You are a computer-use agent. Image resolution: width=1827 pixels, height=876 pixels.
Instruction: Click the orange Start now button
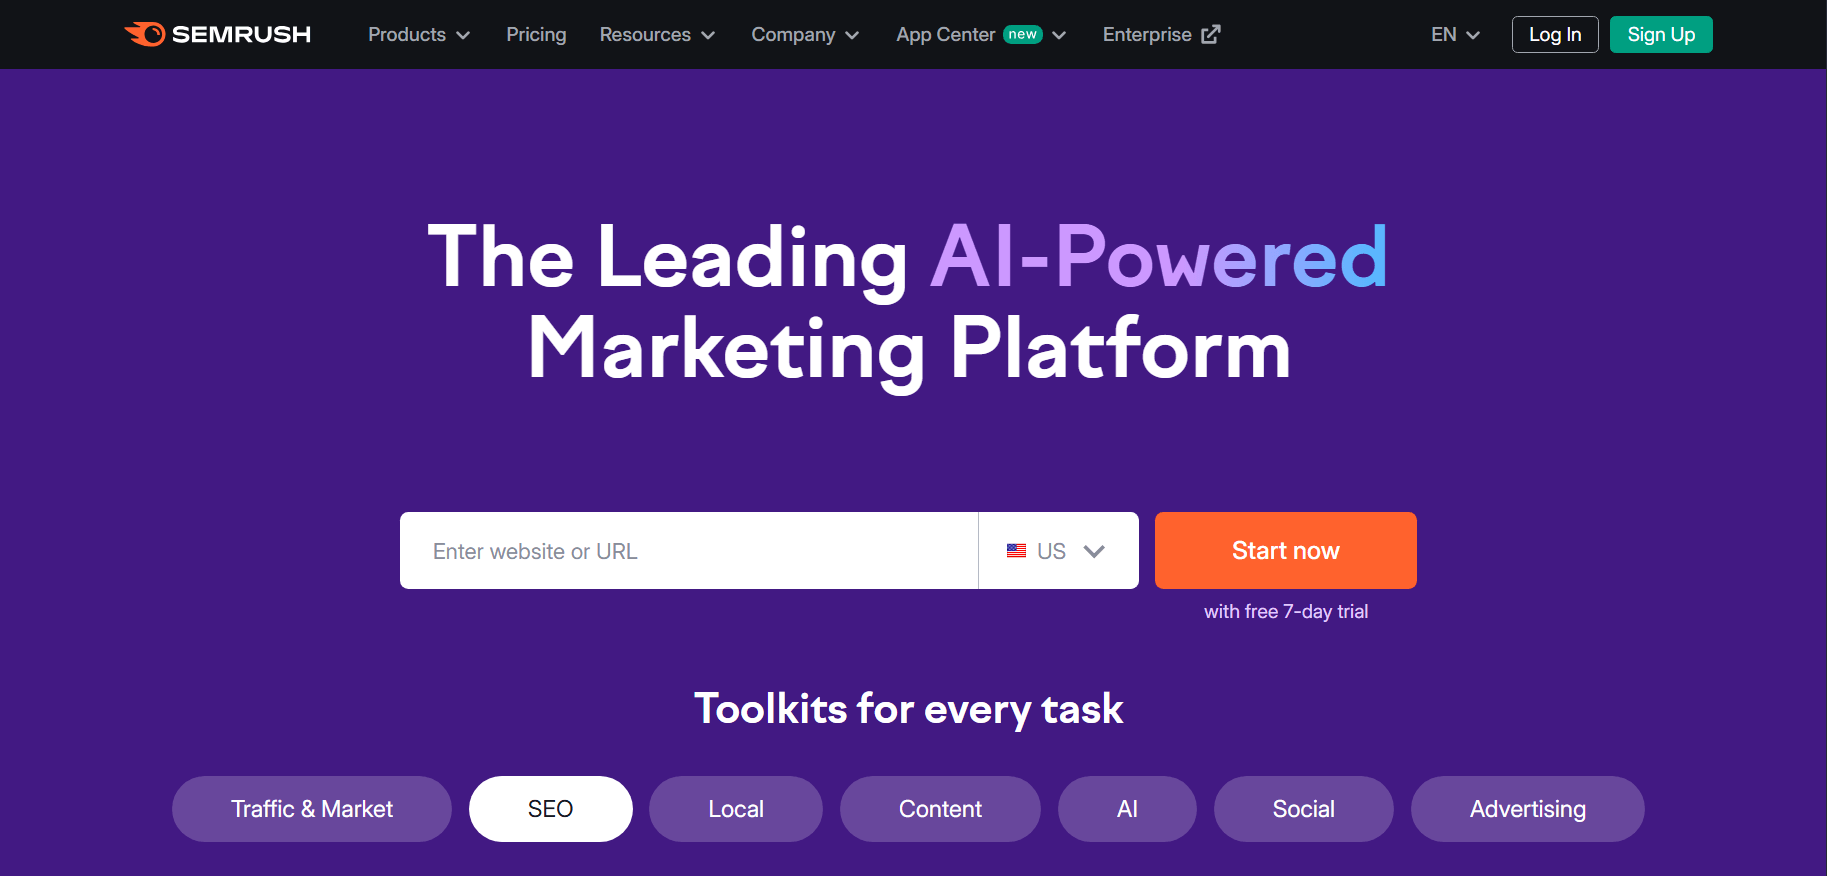(1286, 551)
